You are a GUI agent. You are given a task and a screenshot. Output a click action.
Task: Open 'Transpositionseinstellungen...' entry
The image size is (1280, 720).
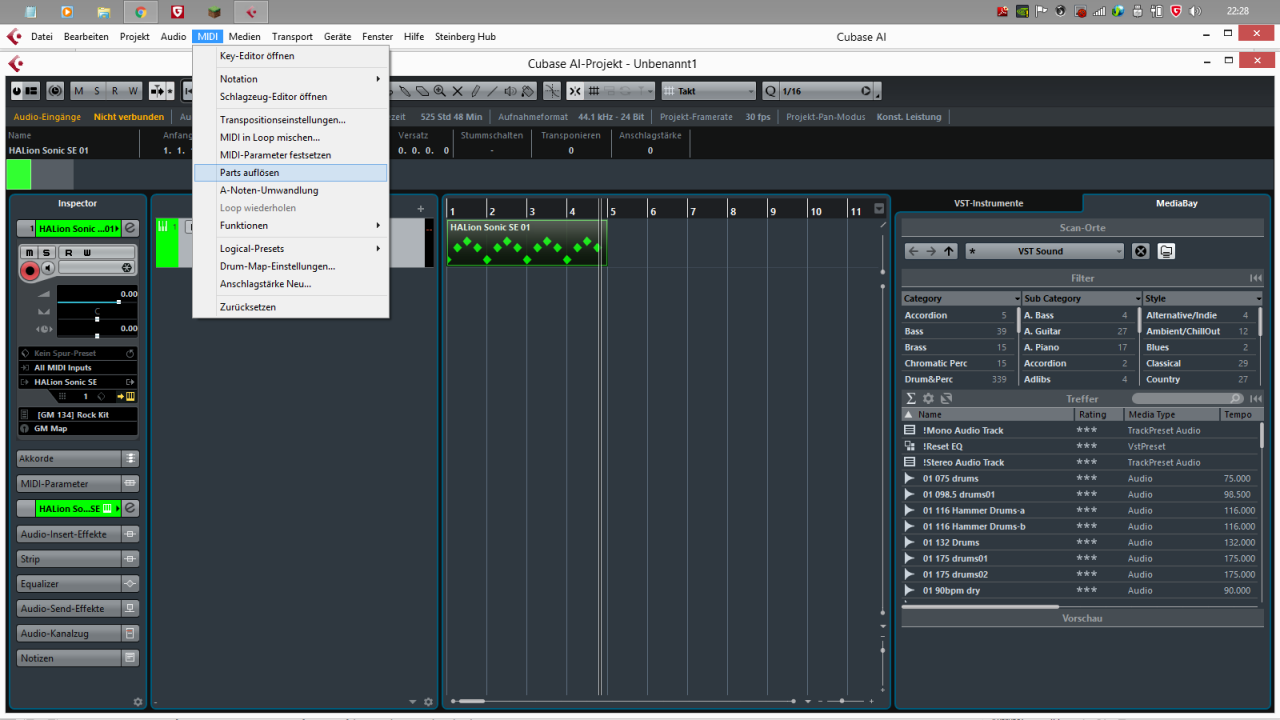tap(290, 120)
